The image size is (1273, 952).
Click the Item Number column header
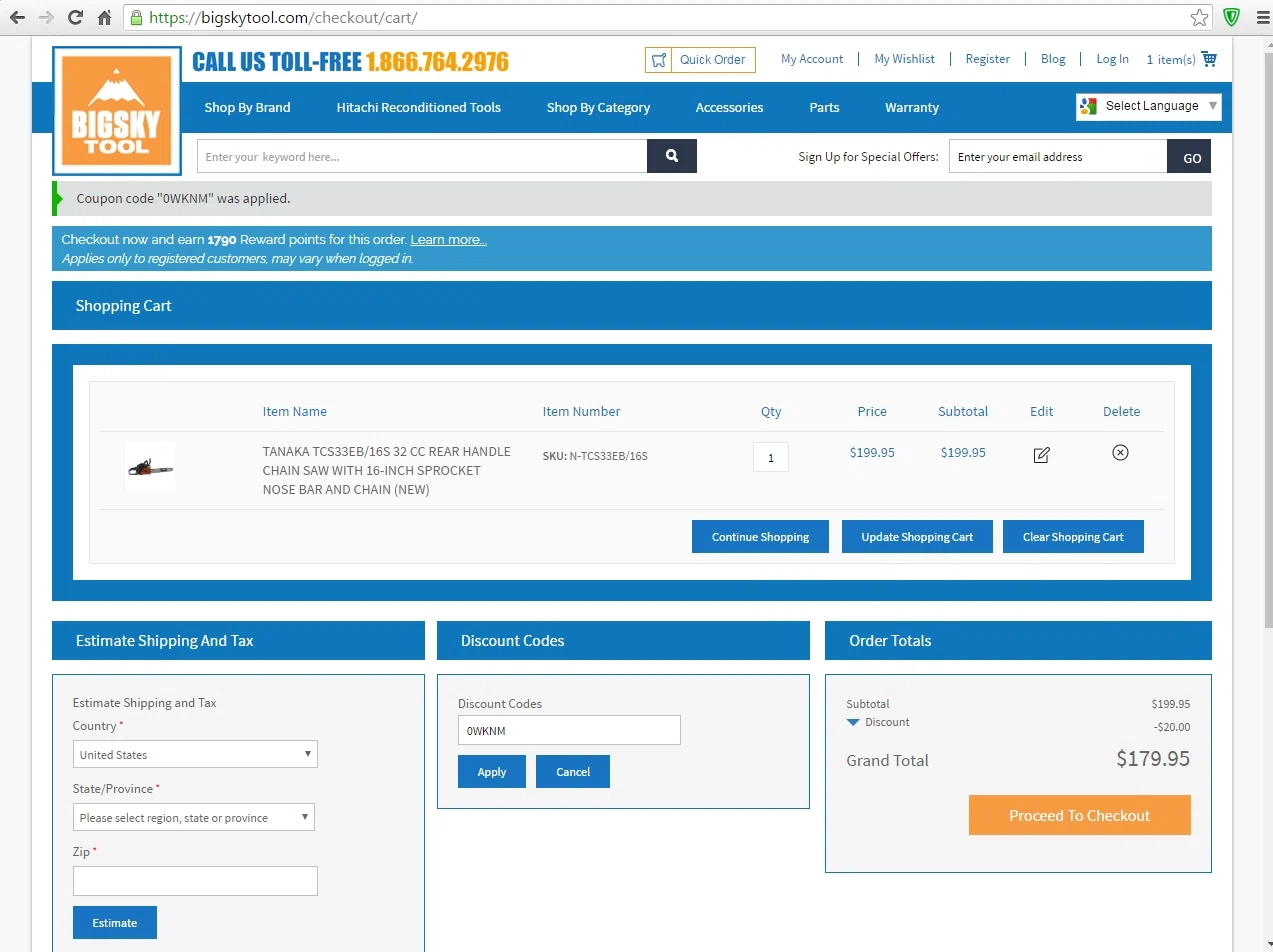pos(581,411)
